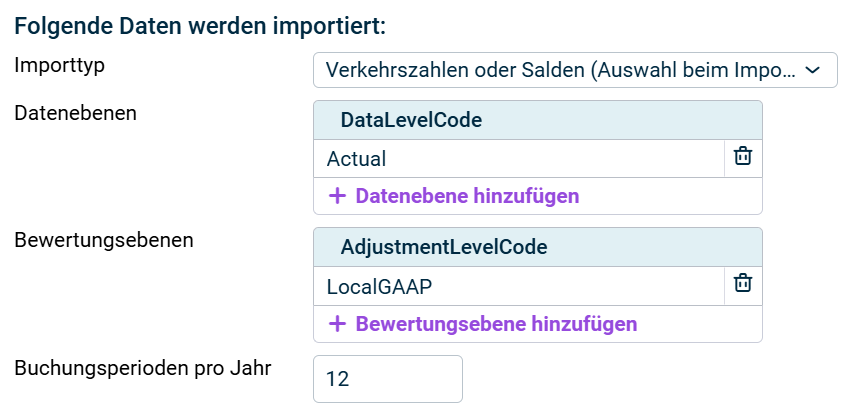This screenshot has width=858, height=413.
Task: Click the AdjustmentLevelCode column header
Action: click(444, 247)
